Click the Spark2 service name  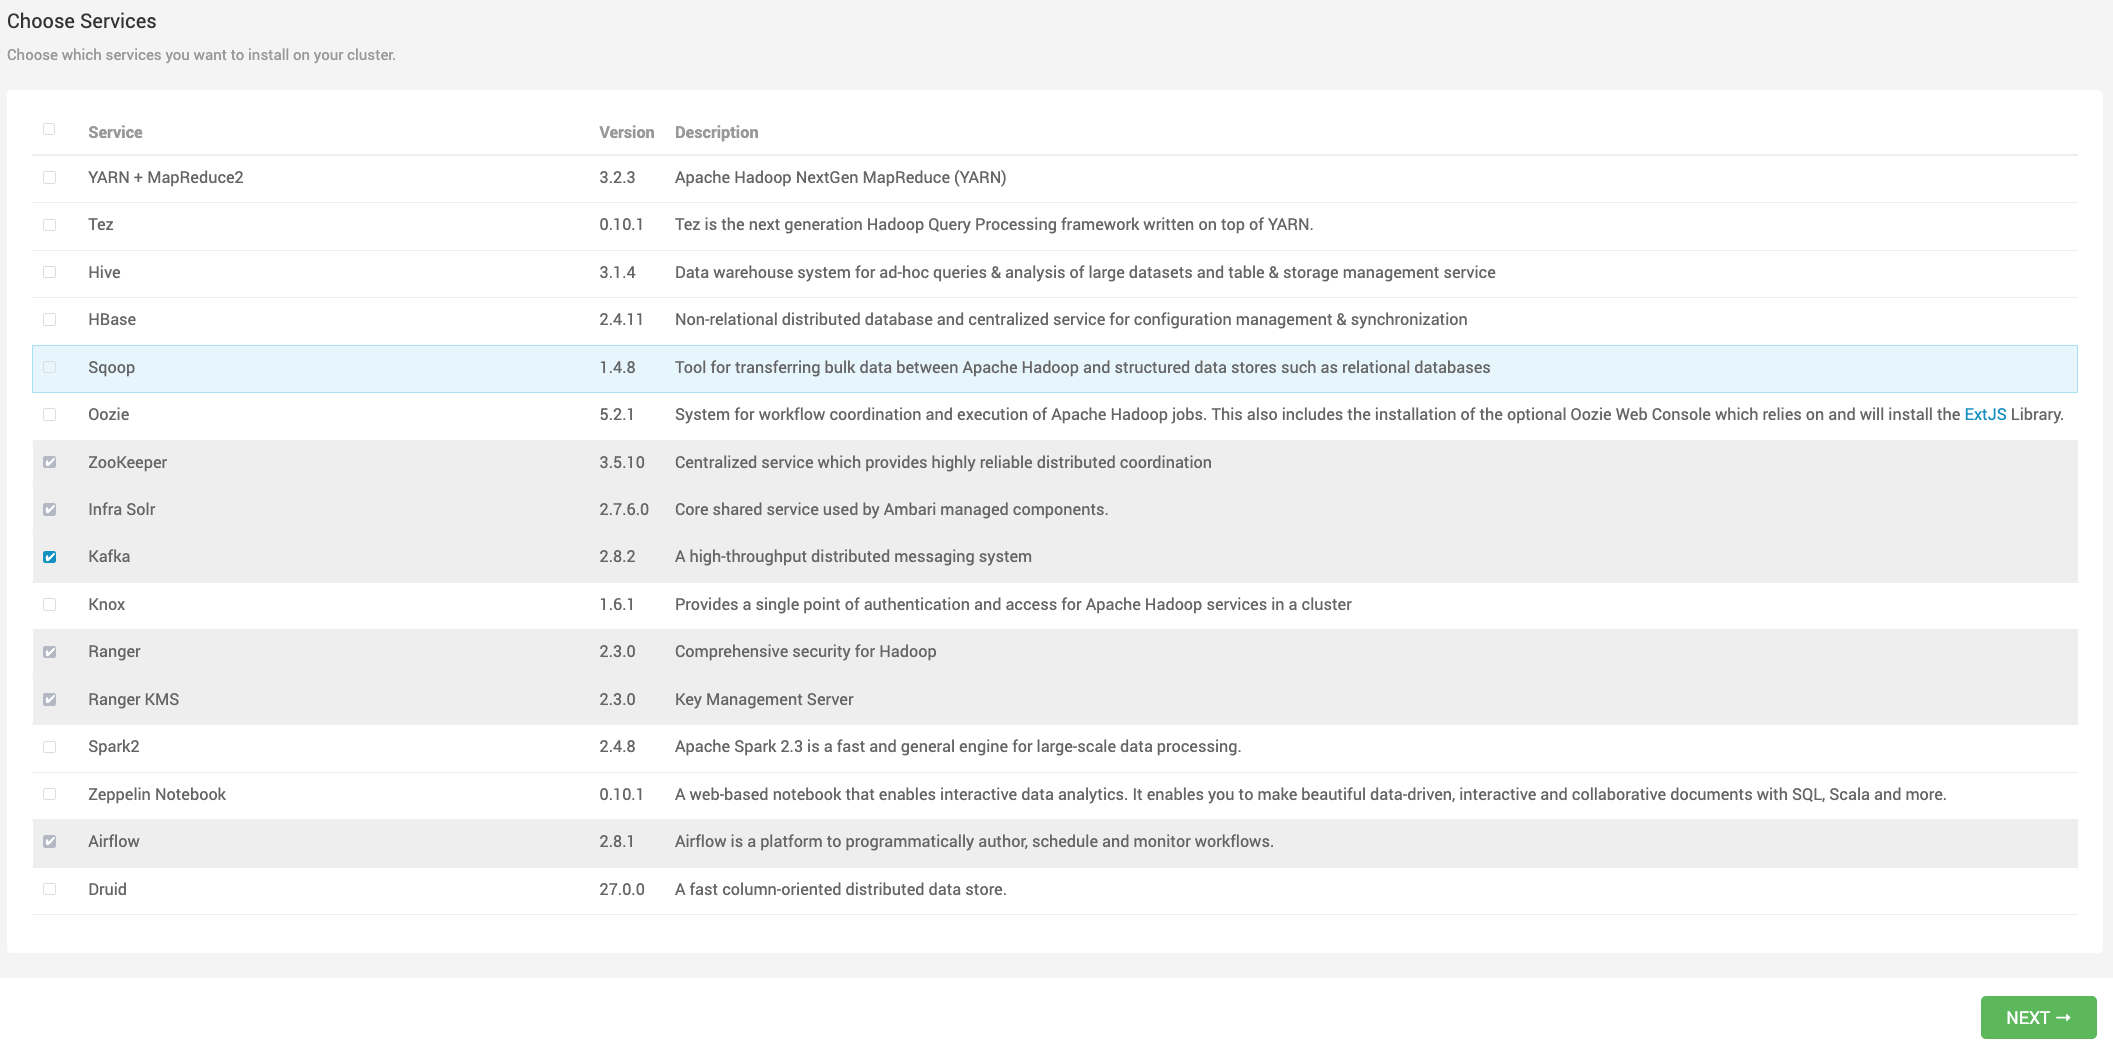tap(114, 746)
